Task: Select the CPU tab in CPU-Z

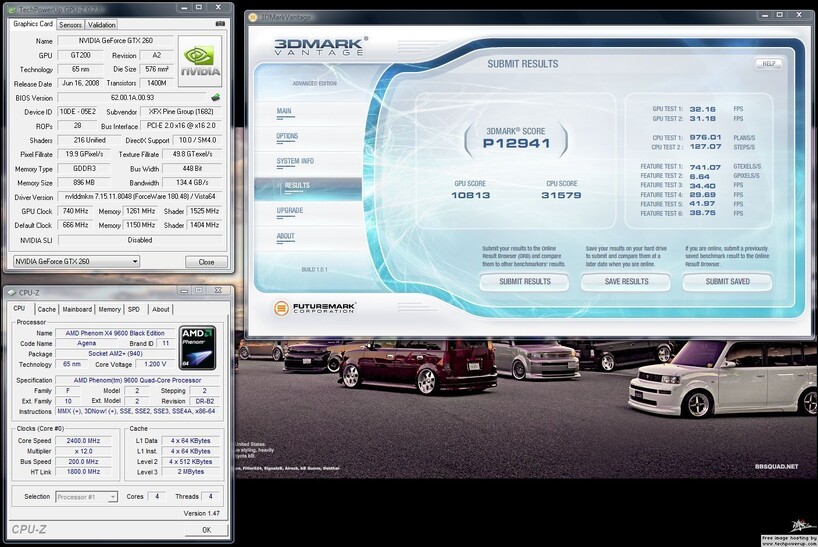Action: tap(19, 308)
